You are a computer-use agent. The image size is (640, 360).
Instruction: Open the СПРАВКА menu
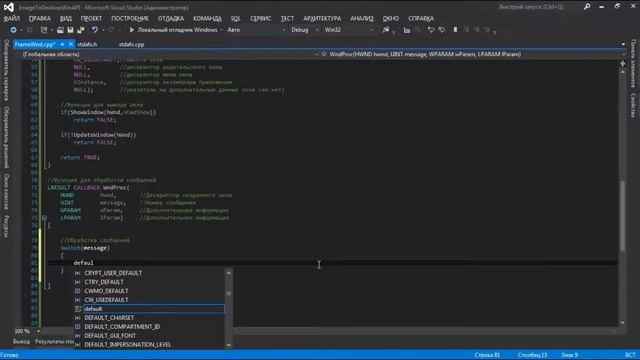421,18
